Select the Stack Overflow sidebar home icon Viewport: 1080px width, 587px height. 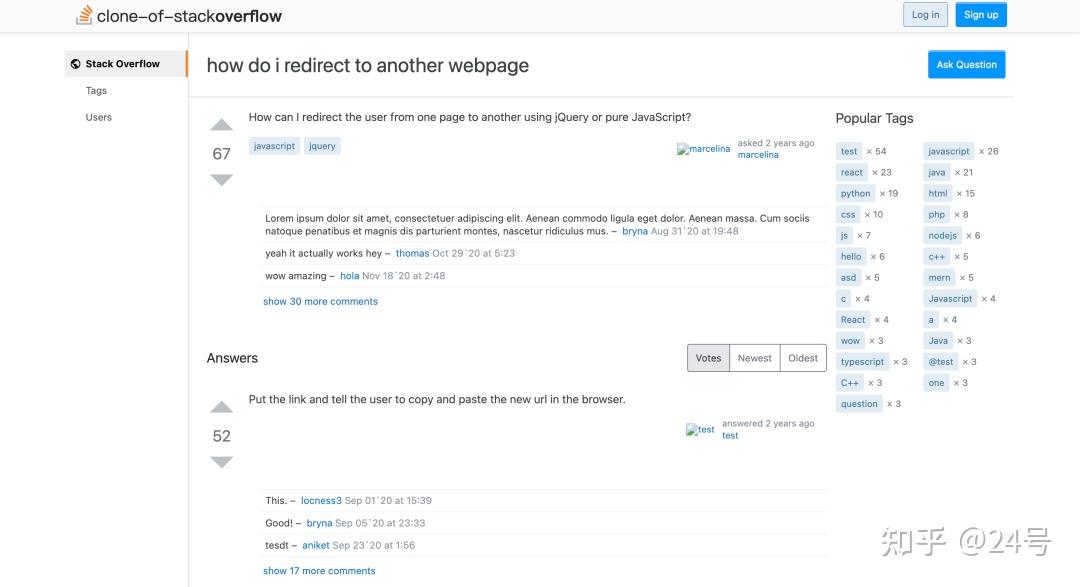tap(76, 63)
